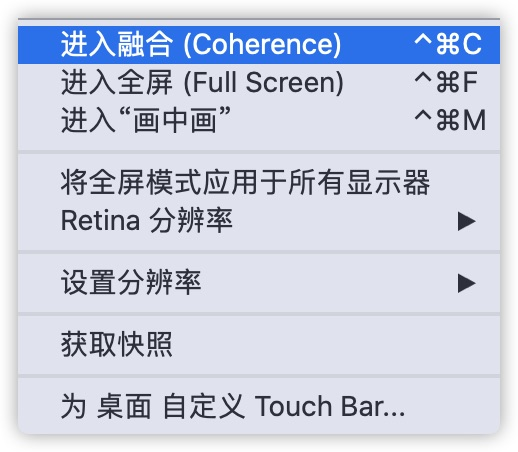Click the "Touch Bar..." text
The width and height of the screenshot is (518, 452).
click(330, 406)
